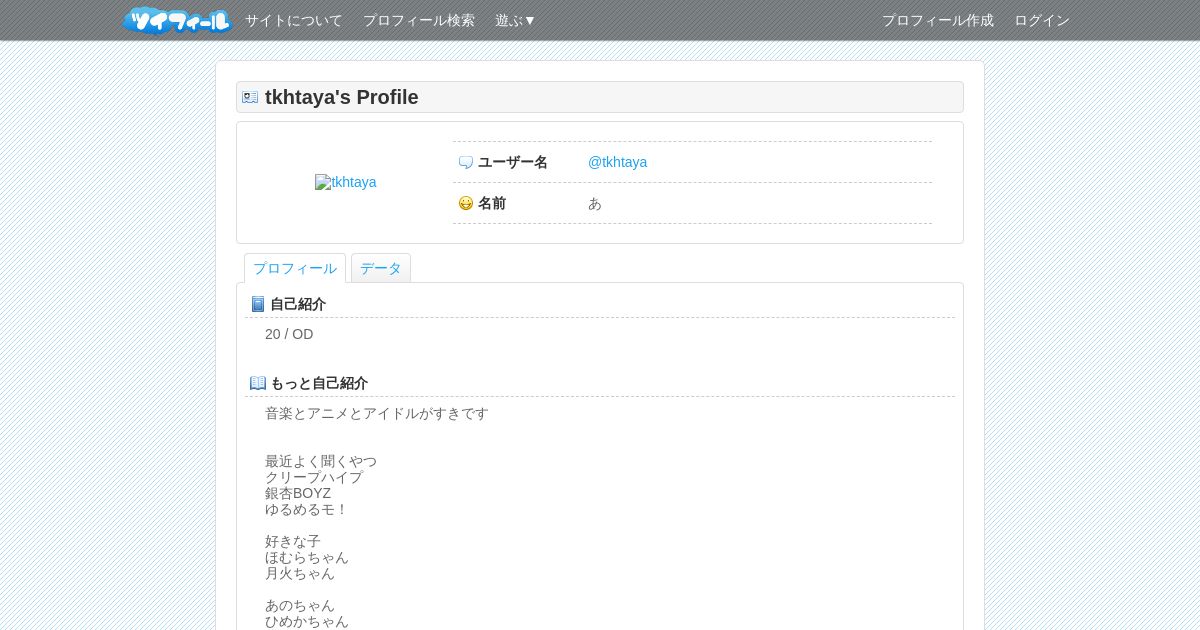Viewport: 1200px width, 630px height.
Task: Click the speech bubble icon next to ユーザー名
Action: pyautogui.click(x=466, y=162)
